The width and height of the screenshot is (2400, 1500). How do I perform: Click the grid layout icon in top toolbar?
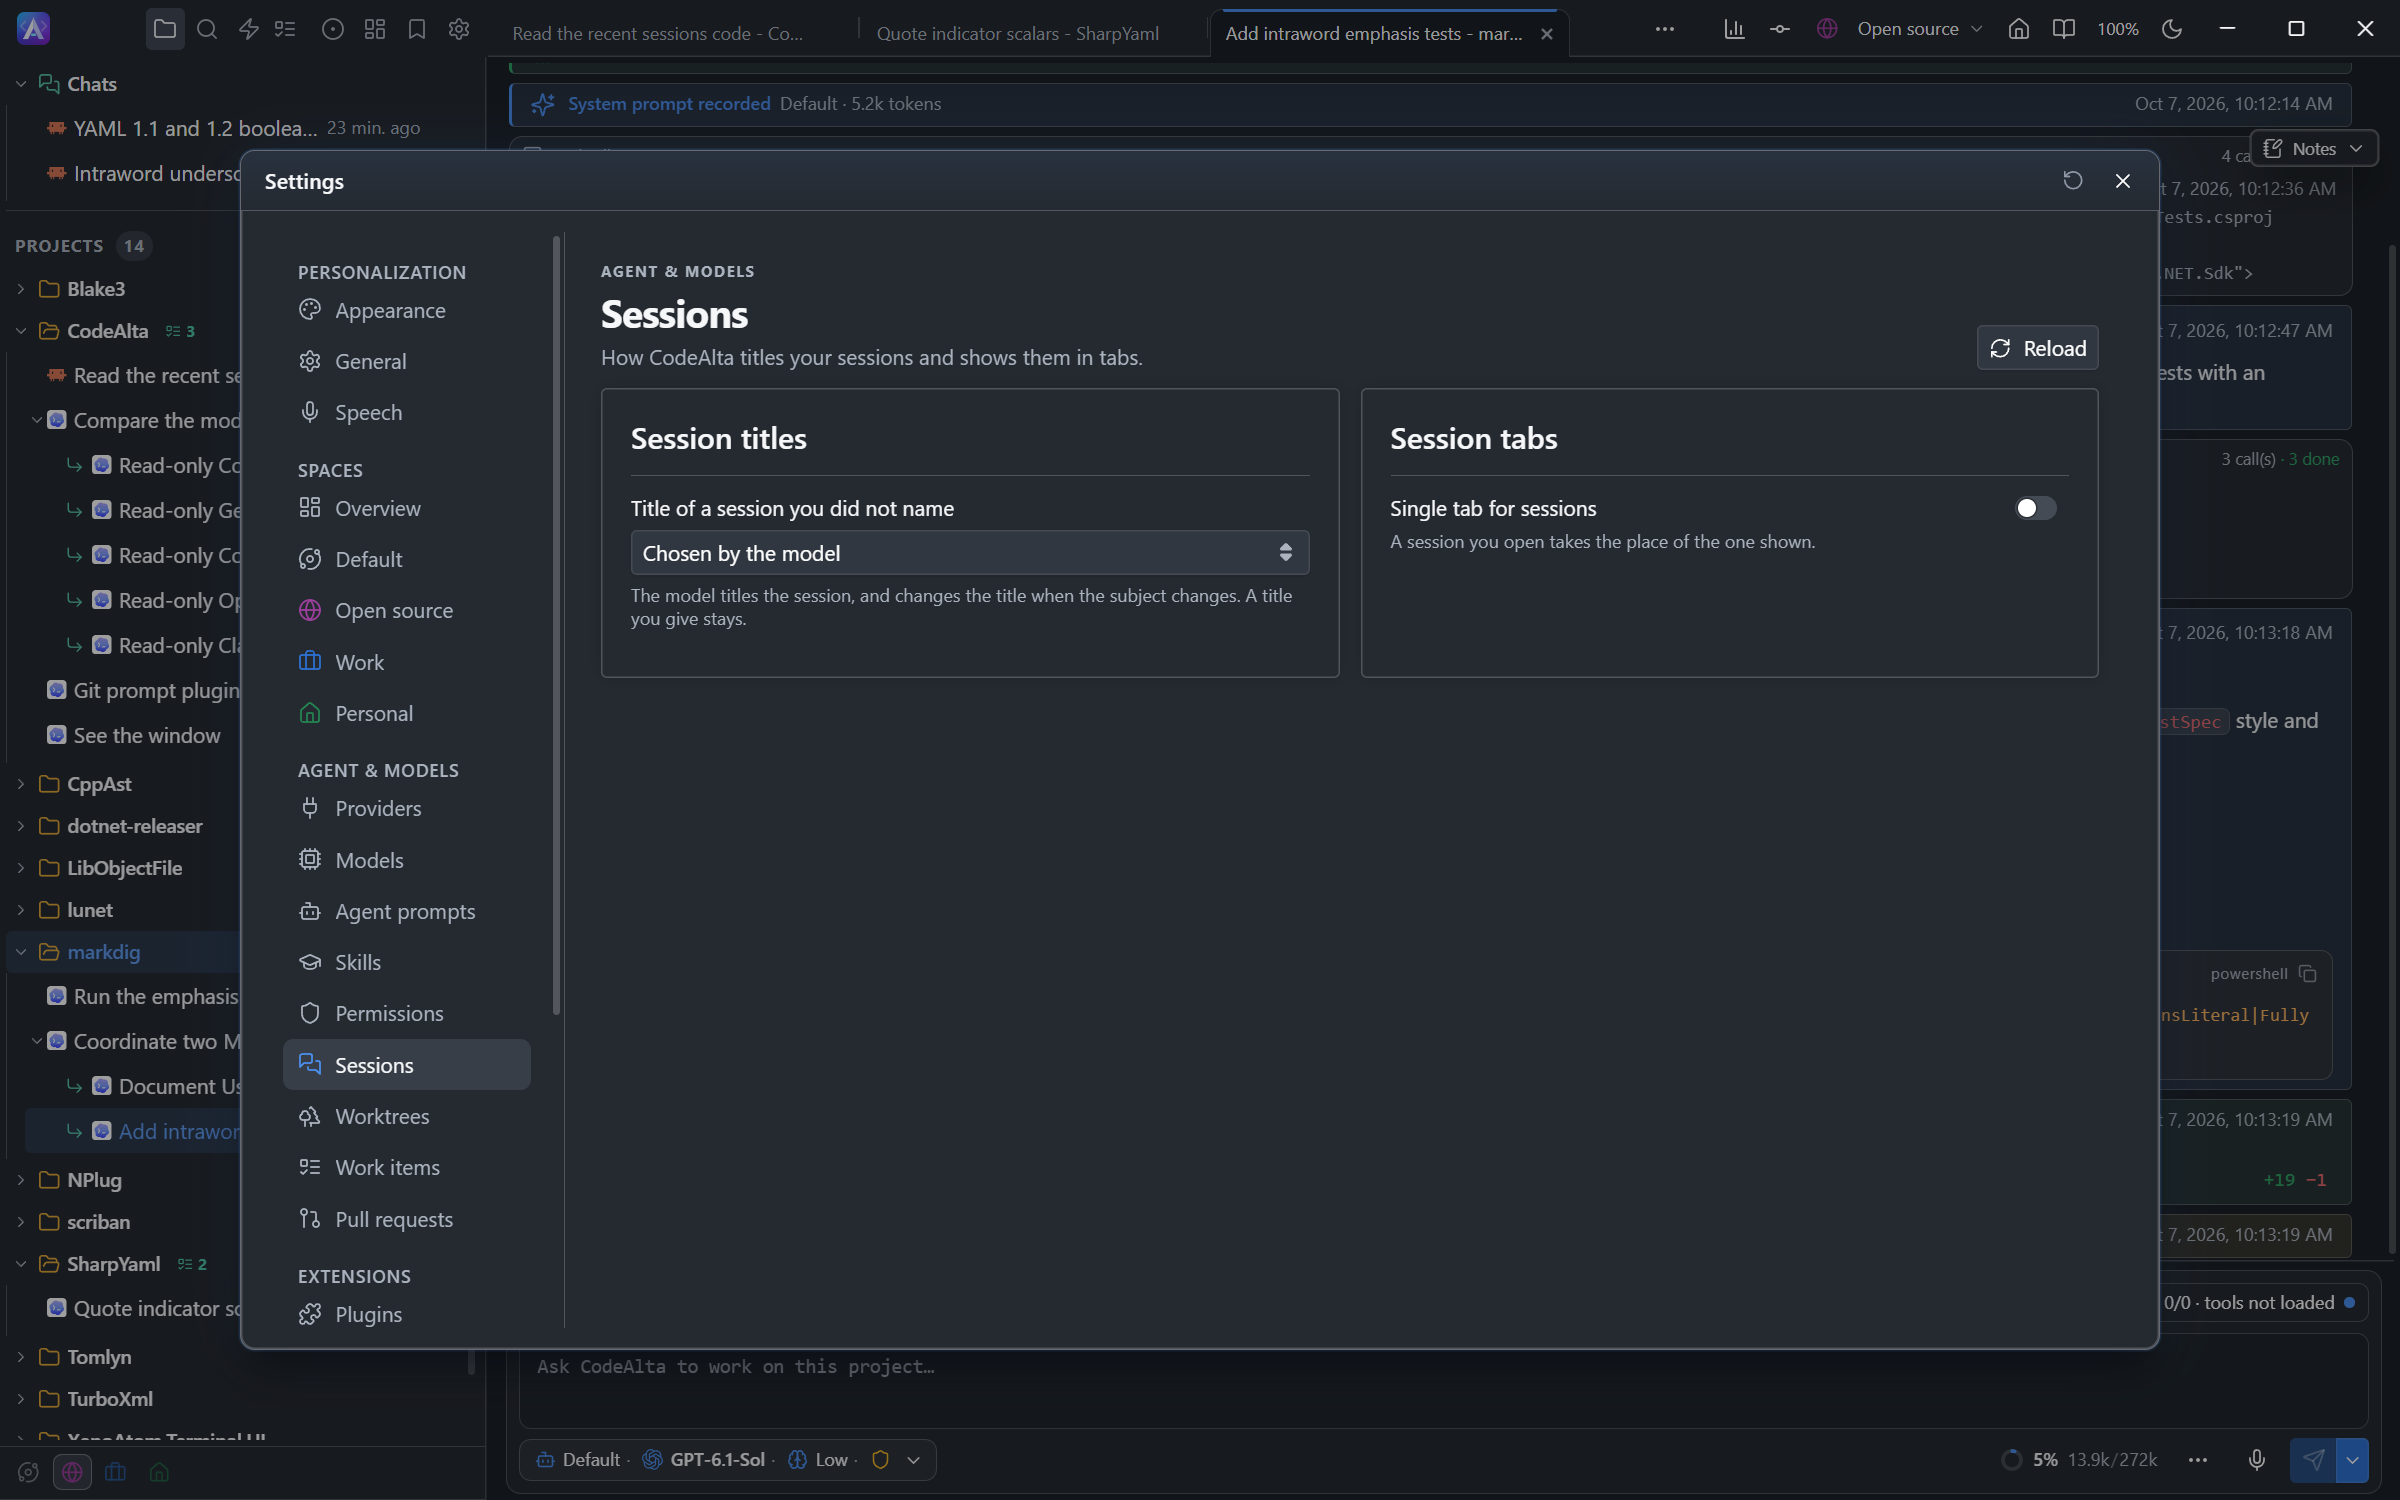tap(375, 29)
